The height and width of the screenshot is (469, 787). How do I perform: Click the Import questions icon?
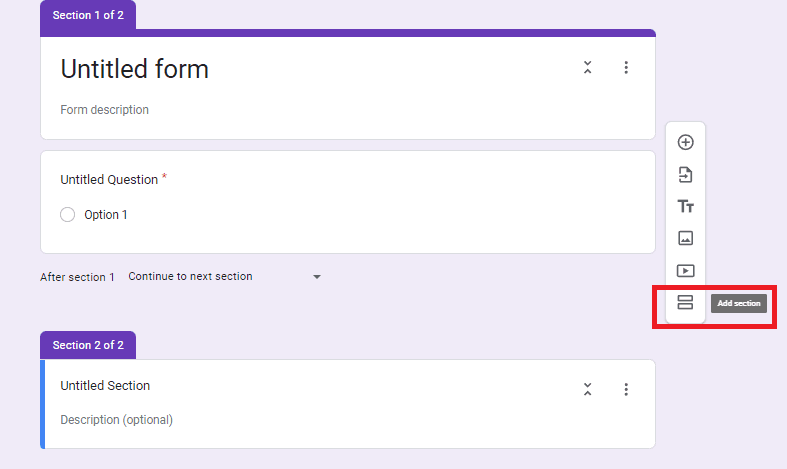click(685, 175)
